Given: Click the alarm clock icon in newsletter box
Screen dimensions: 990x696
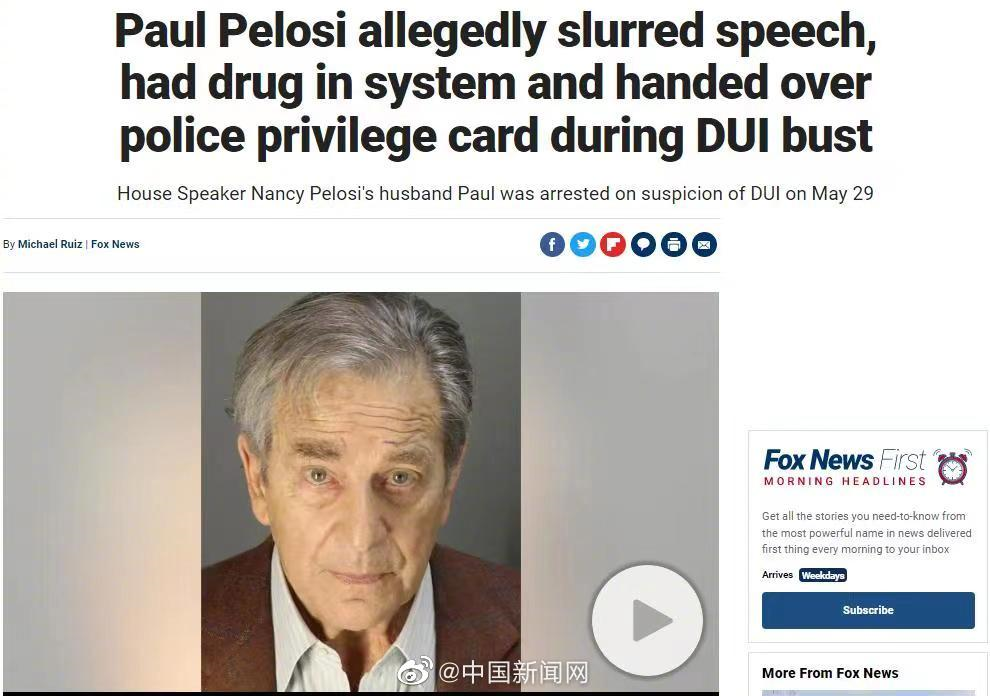Looking at the screenshot, I should (x=952, y=467).
